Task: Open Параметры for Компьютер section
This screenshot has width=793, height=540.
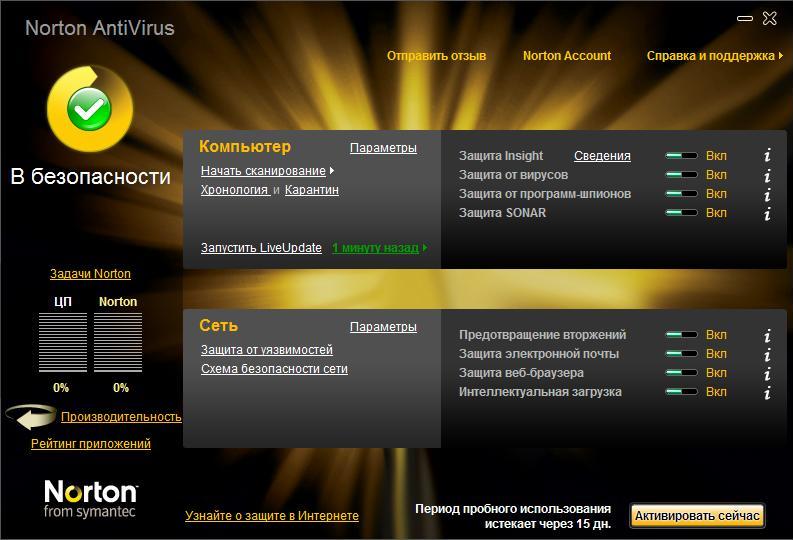Action: click(383, 148)
